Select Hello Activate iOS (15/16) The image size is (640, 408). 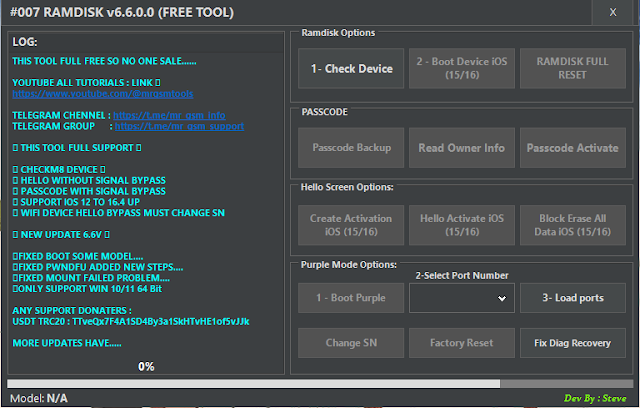click(462, 225)
